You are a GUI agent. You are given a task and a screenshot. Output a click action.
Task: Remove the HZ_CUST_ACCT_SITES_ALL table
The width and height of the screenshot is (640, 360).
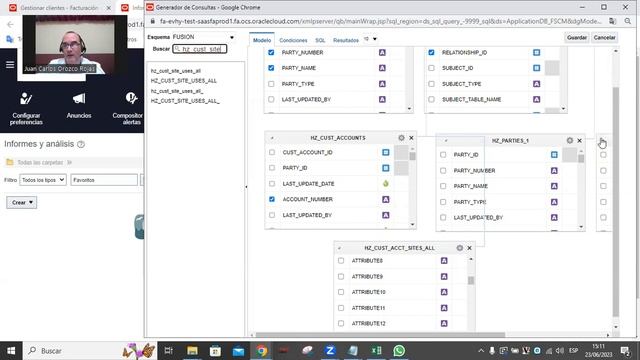(x=469, y=248)
